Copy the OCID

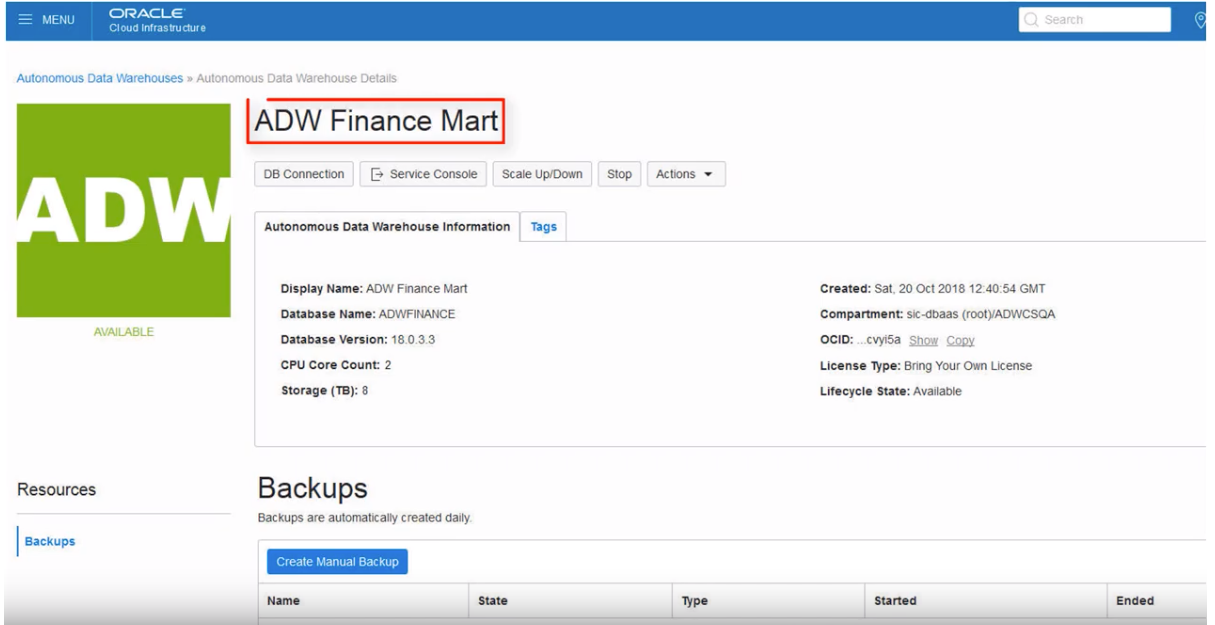(x=960, y=341)
